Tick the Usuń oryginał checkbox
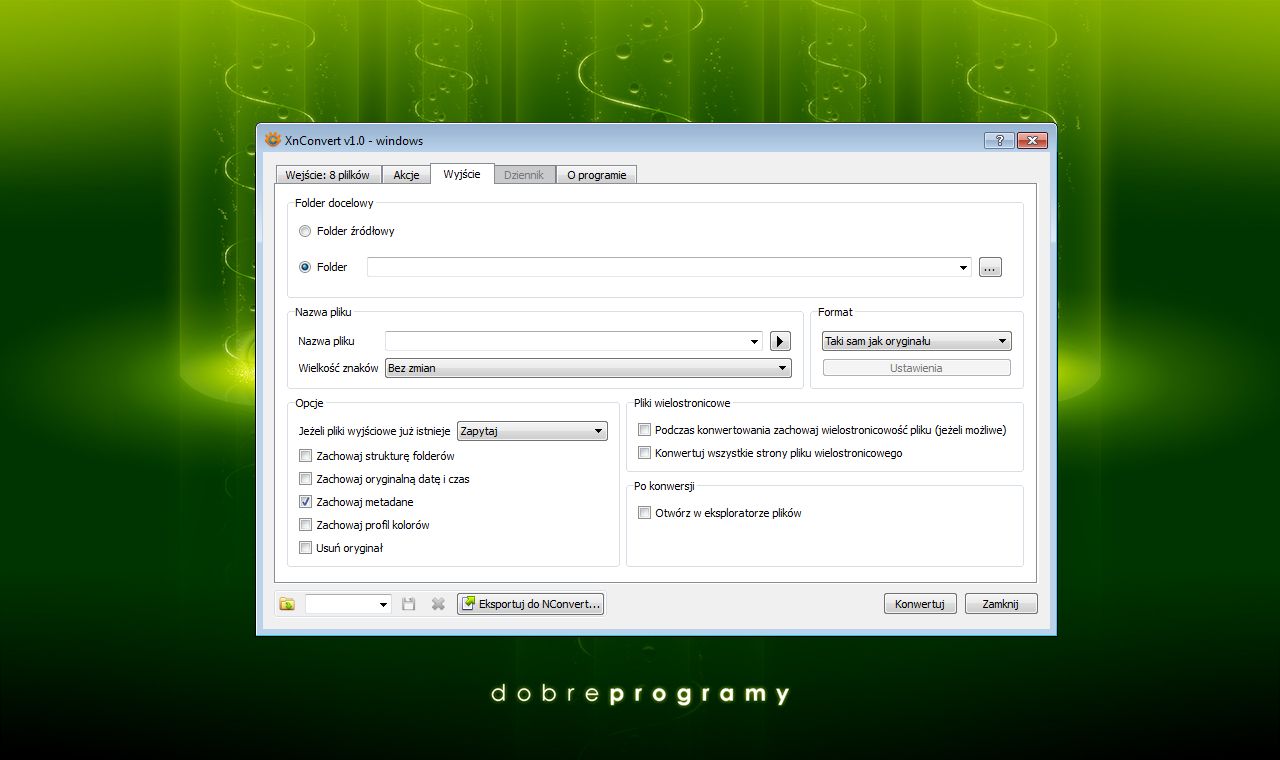The height and width of the screenshot is (760, 1280). pos(306,548)
